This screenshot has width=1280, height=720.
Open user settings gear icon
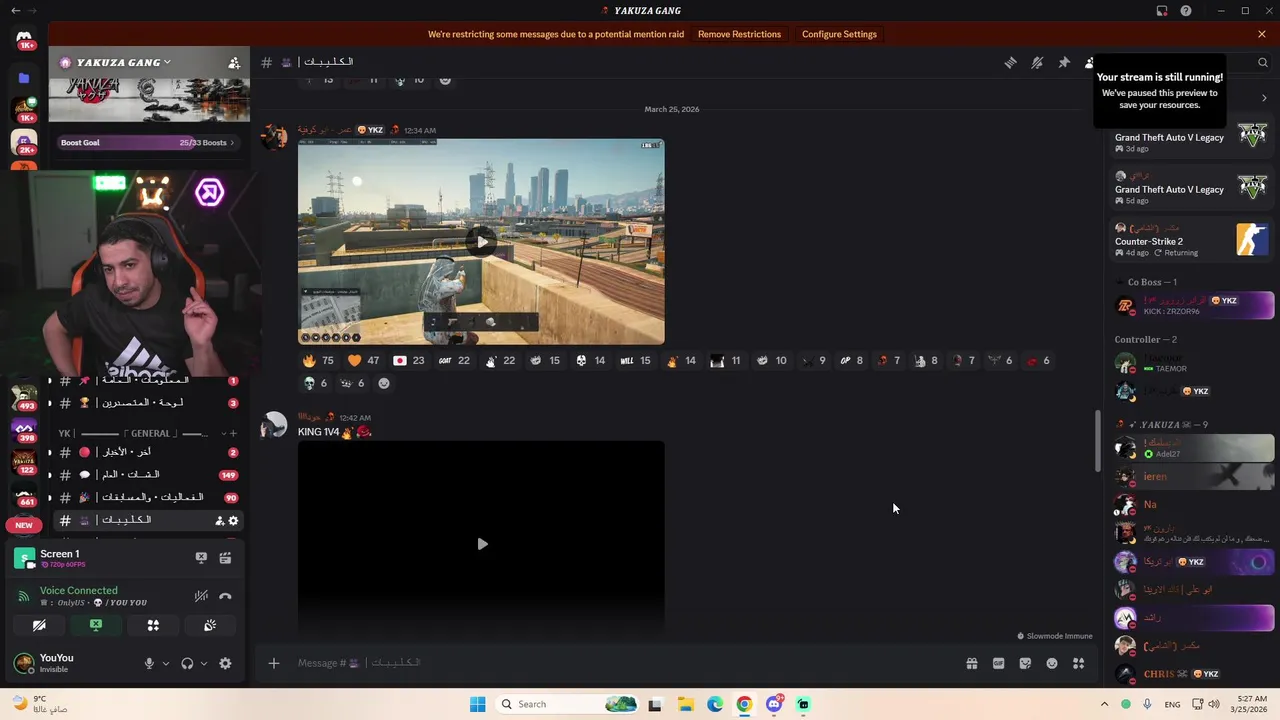[225, 663]
